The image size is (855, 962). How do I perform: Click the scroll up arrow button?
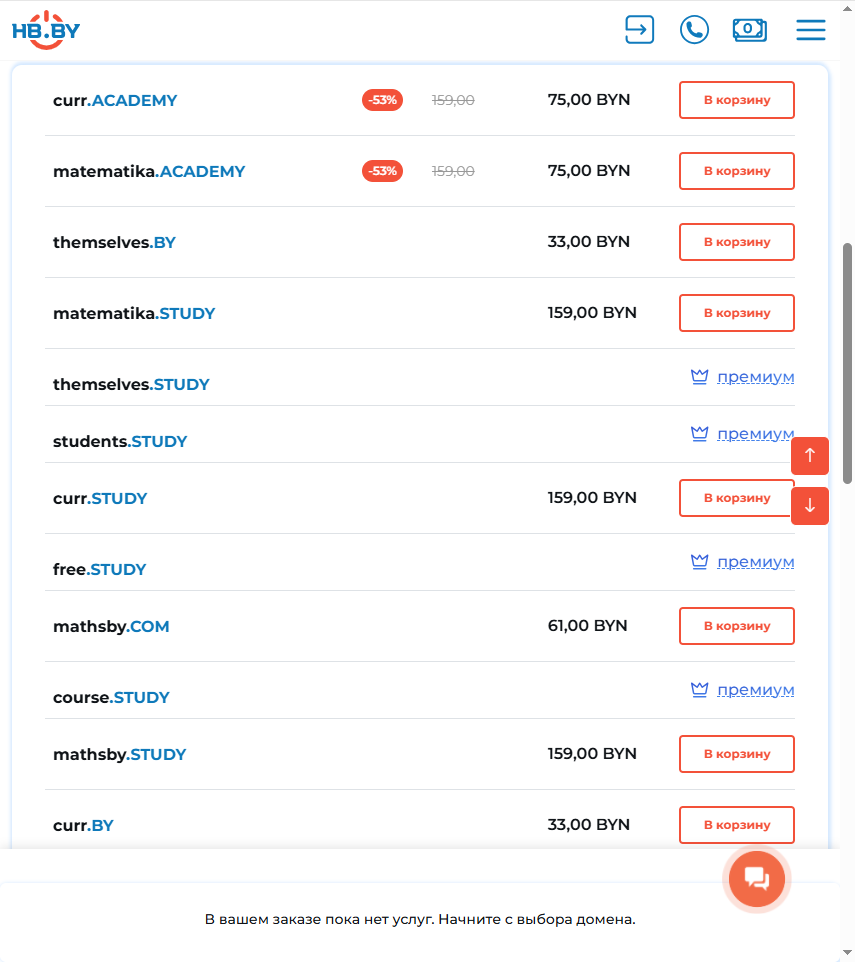click(810, 456)
